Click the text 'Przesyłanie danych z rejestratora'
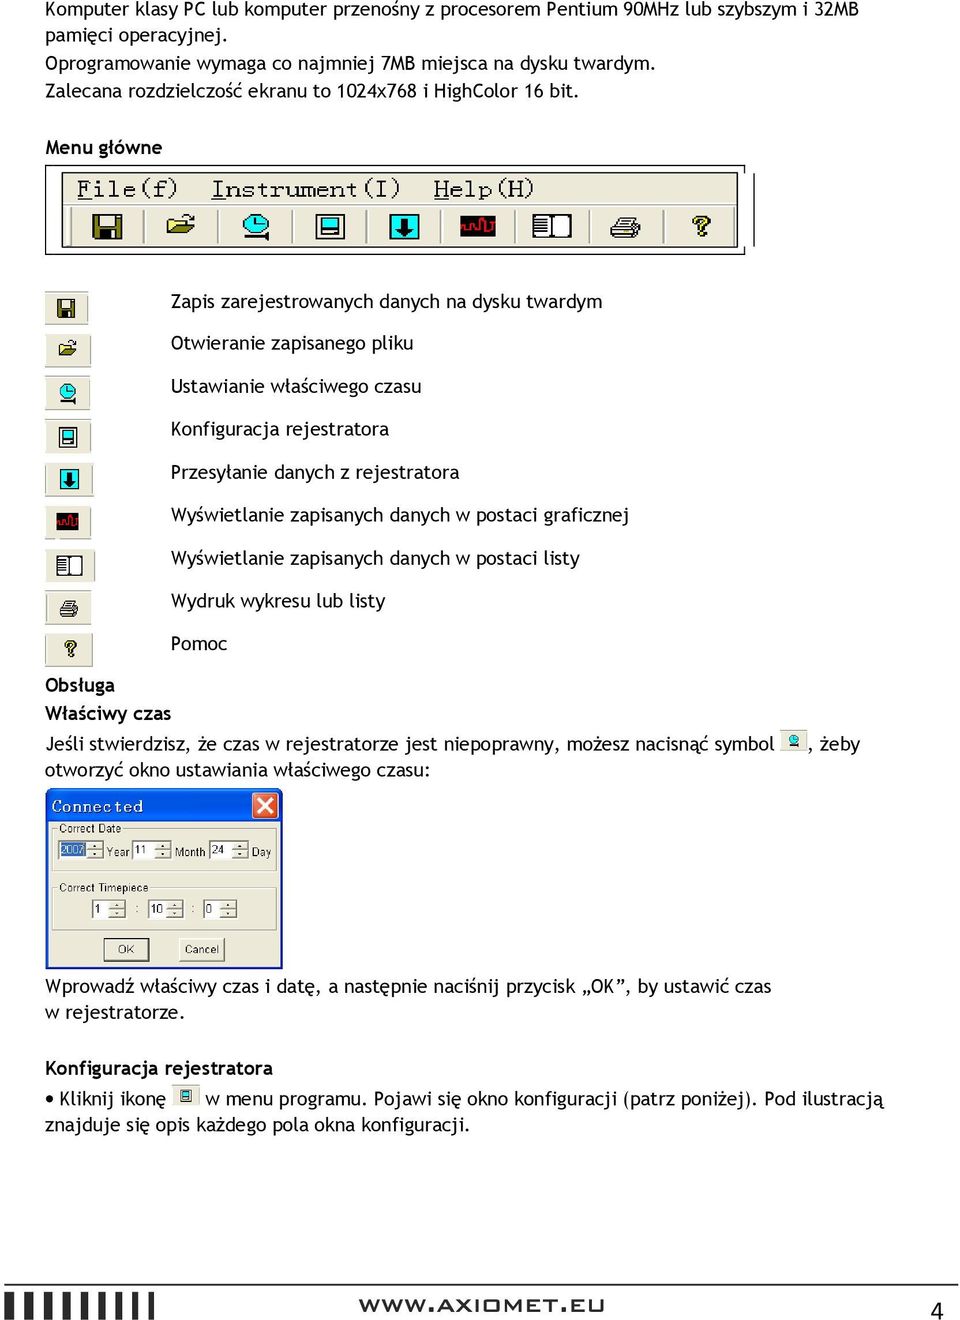The image size is (960, 1320). (x=315, y=472)
